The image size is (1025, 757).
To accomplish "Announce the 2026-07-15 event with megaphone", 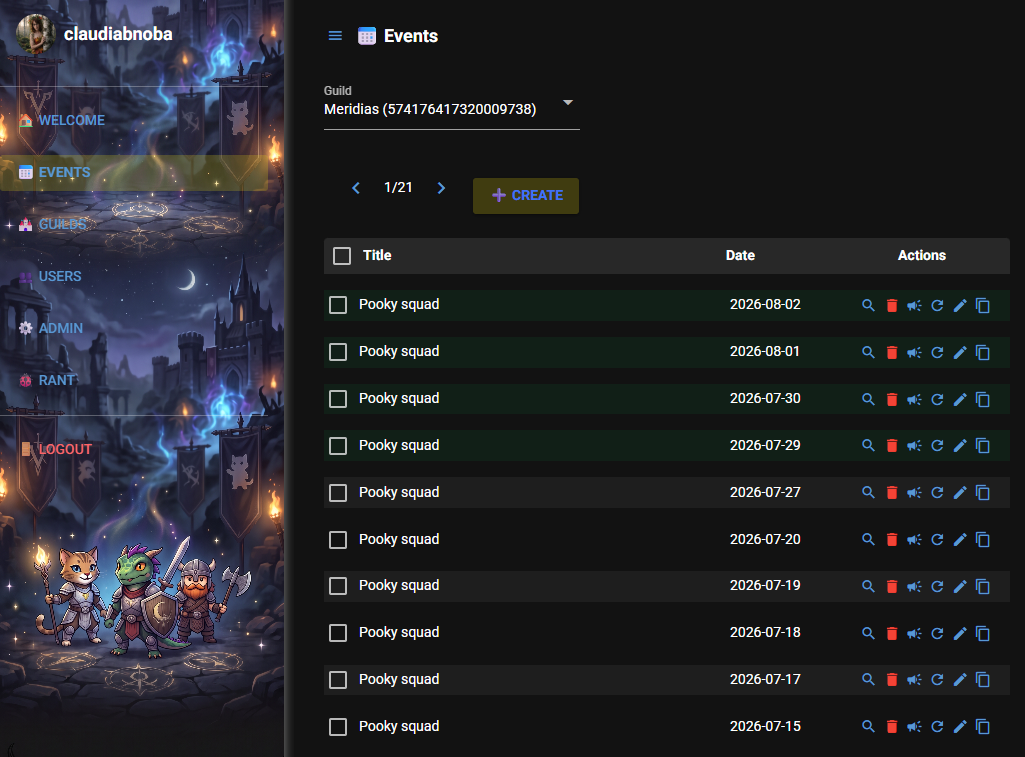I will [x=914, y=727].
